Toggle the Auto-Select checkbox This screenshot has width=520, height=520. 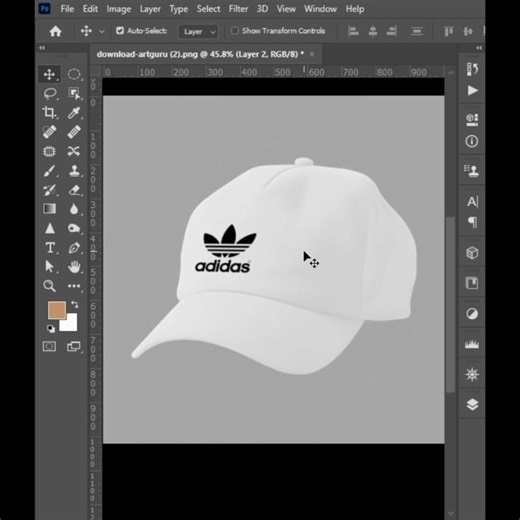point(120,31)
